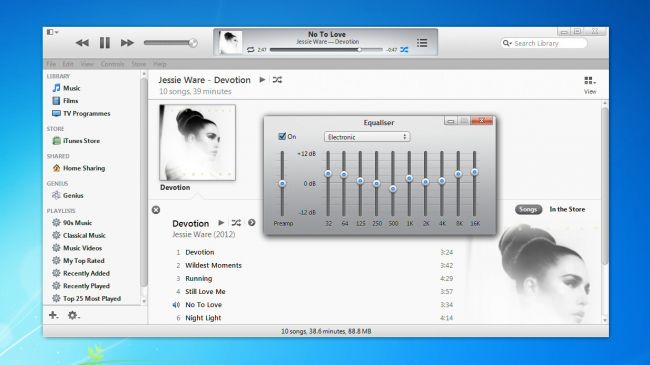Select Music in the library sidebar
This screenshot has width=650, height=365.
[x=66, y=88]
